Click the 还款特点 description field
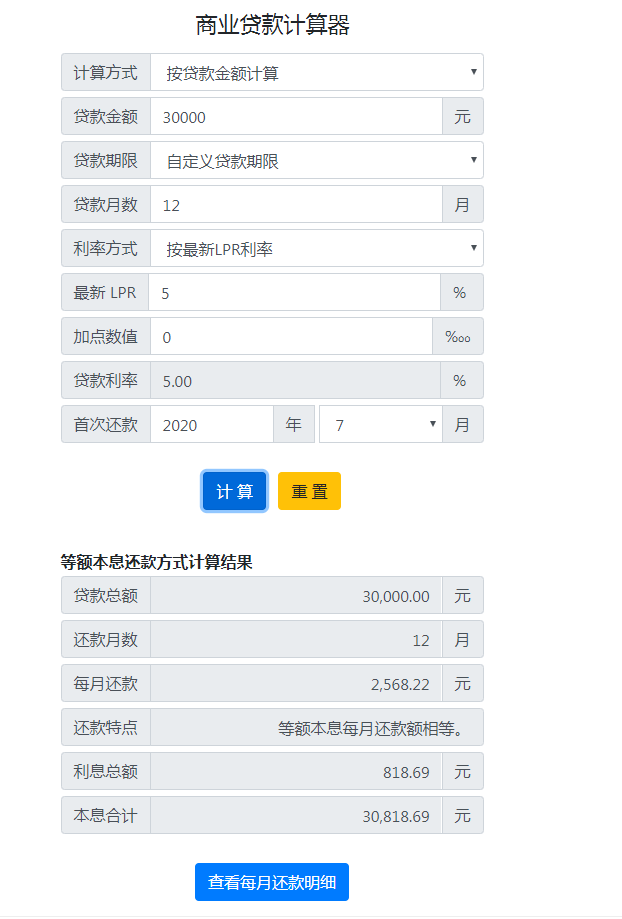This screenshot has width=622, height=919. pos(316,728)
